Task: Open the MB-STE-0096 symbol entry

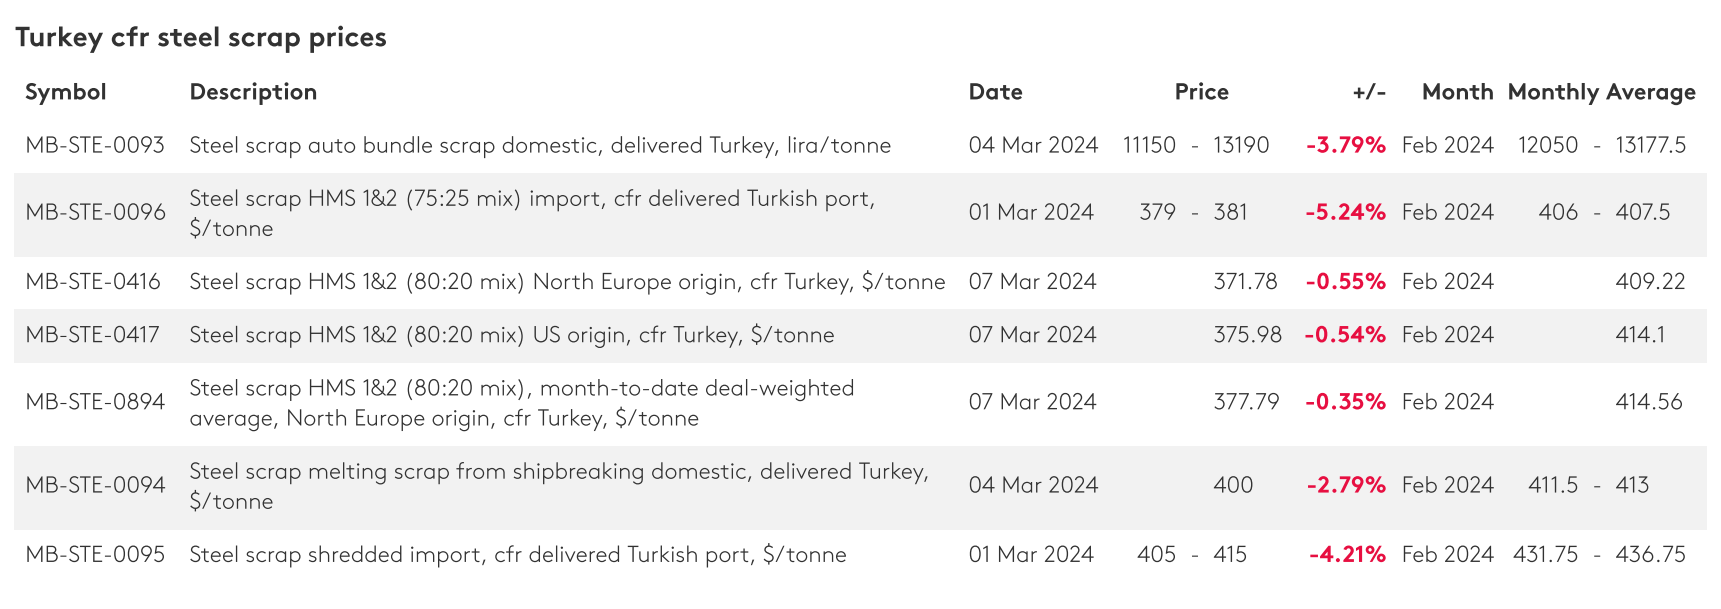Action: click(x=96, y=212)
